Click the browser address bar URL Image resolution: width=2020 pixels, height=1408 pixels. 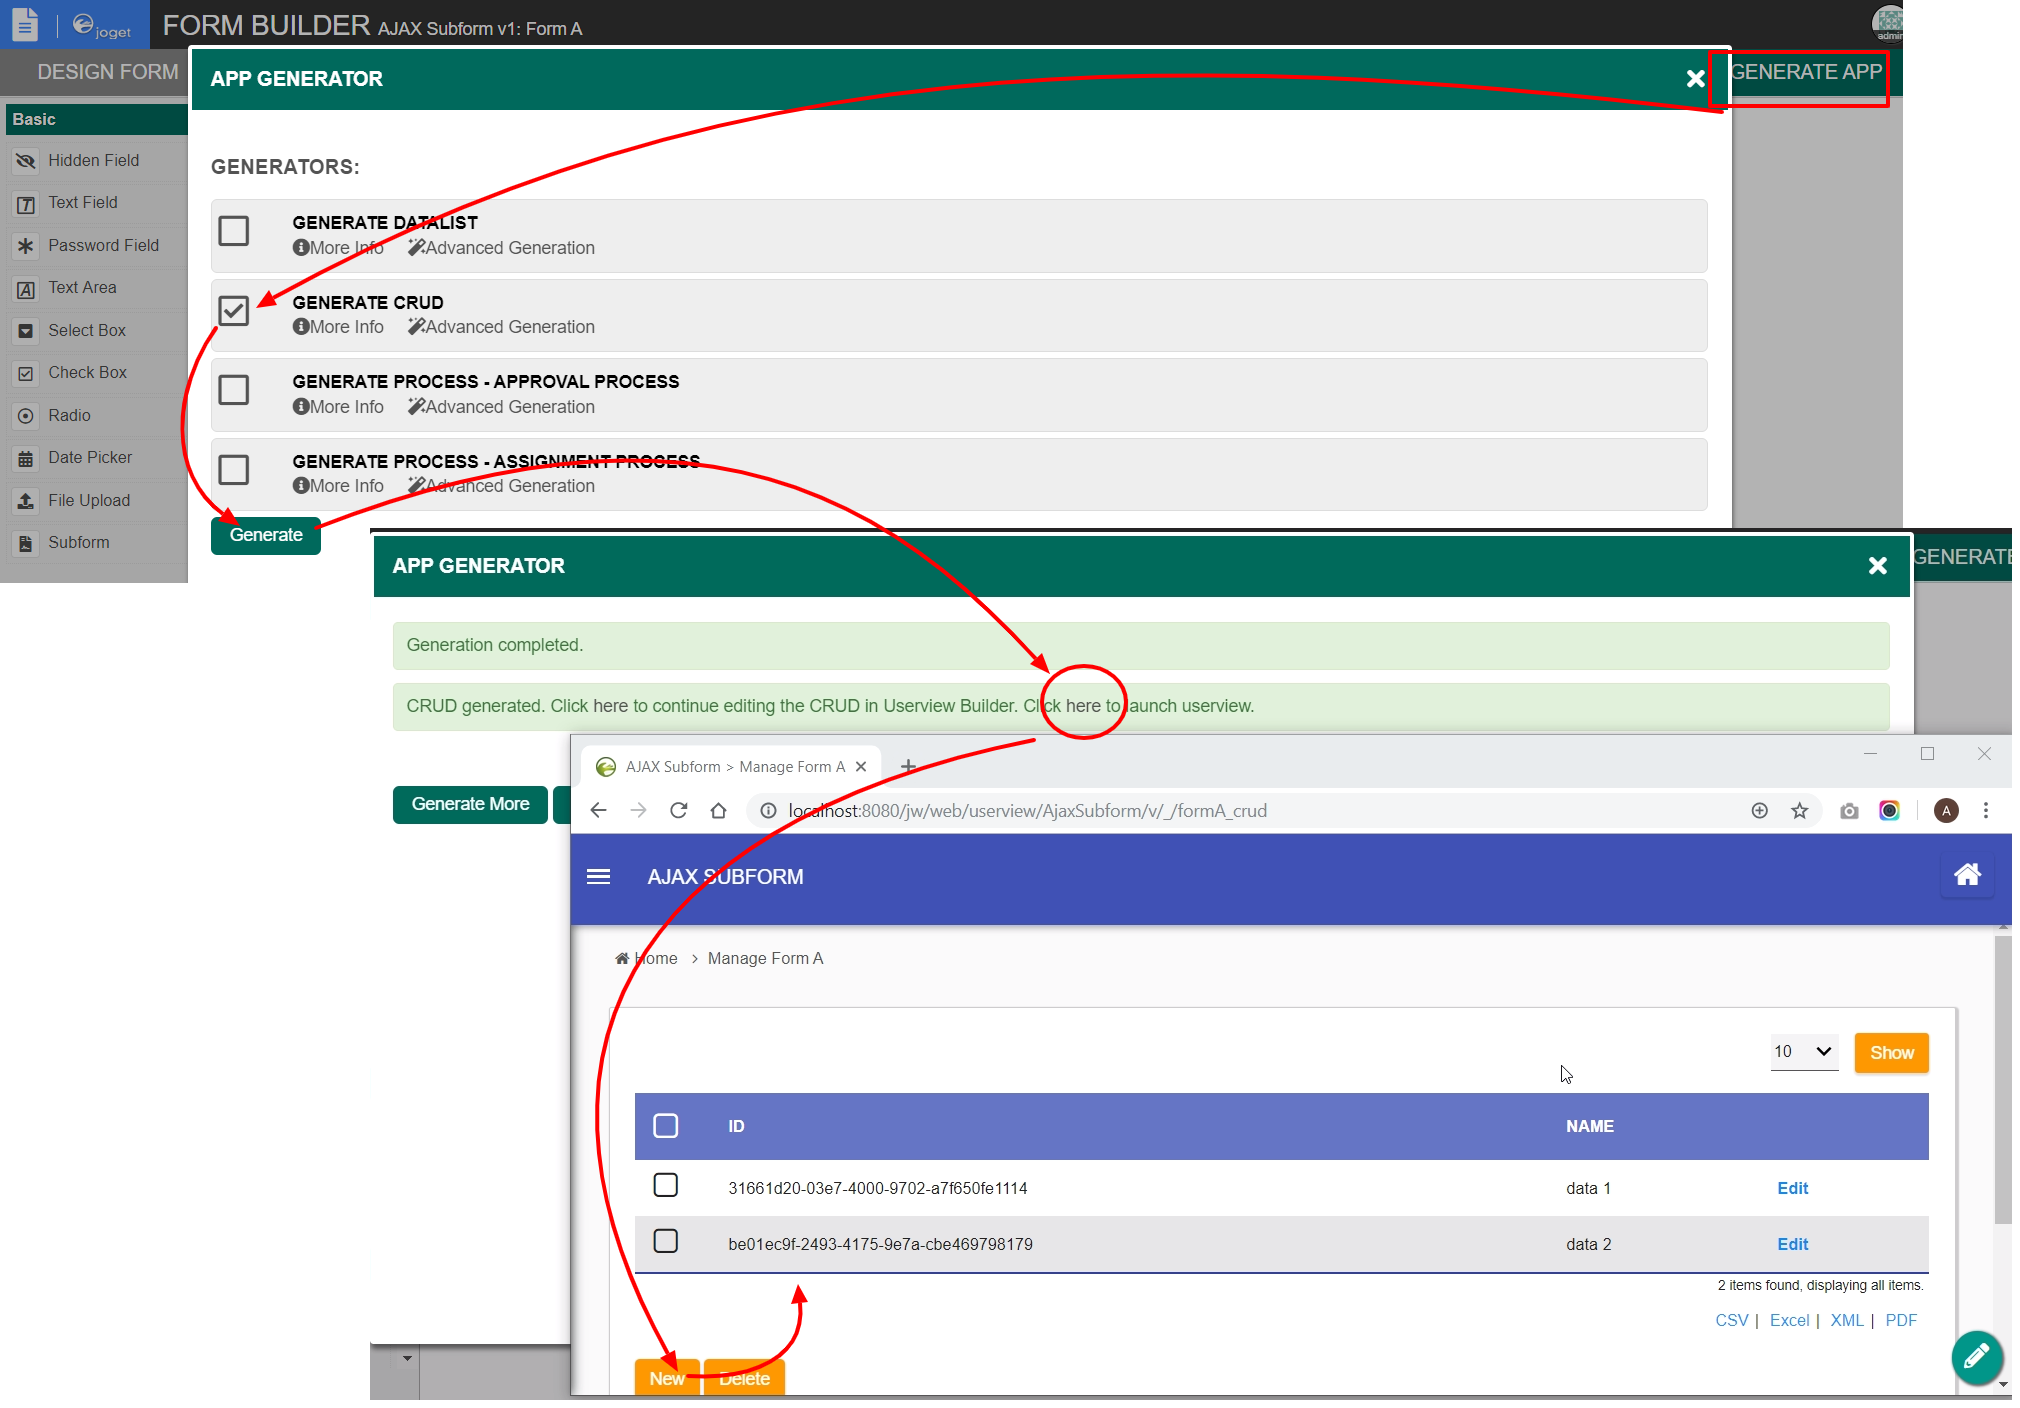(1027, 810)
